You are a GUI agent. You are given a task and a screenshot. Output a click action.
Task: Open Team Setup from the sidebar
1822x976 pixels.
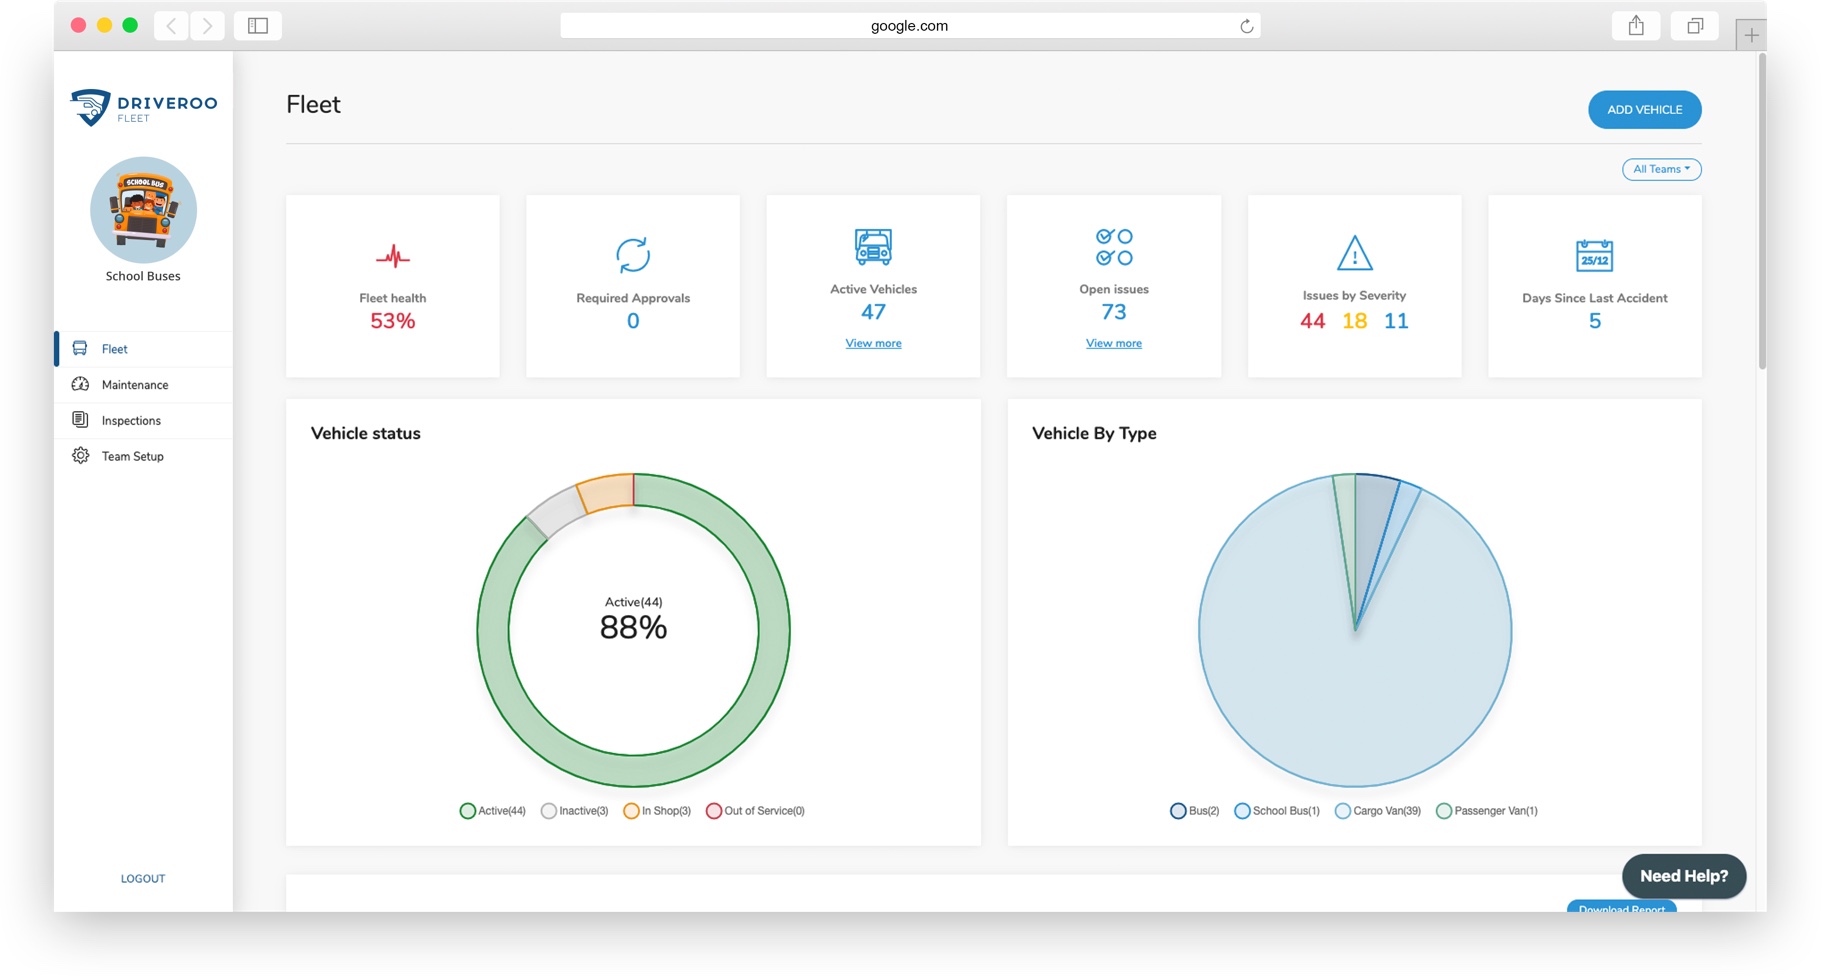click(x=132, y=456)
